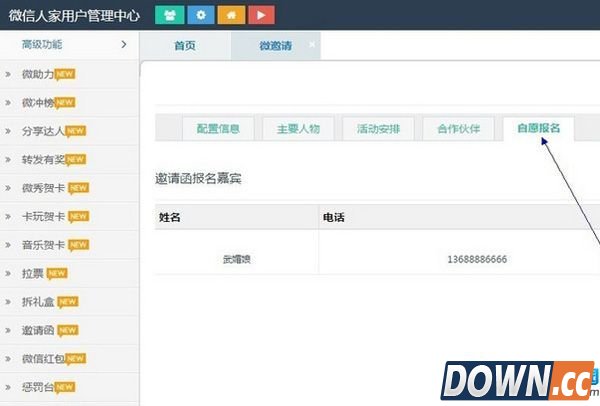The width and height of the screenshot is (600, 406).
Task: Click the 邀请函报名嘉宾 heading
Action: pyautogui.click(x=198, y=178)
